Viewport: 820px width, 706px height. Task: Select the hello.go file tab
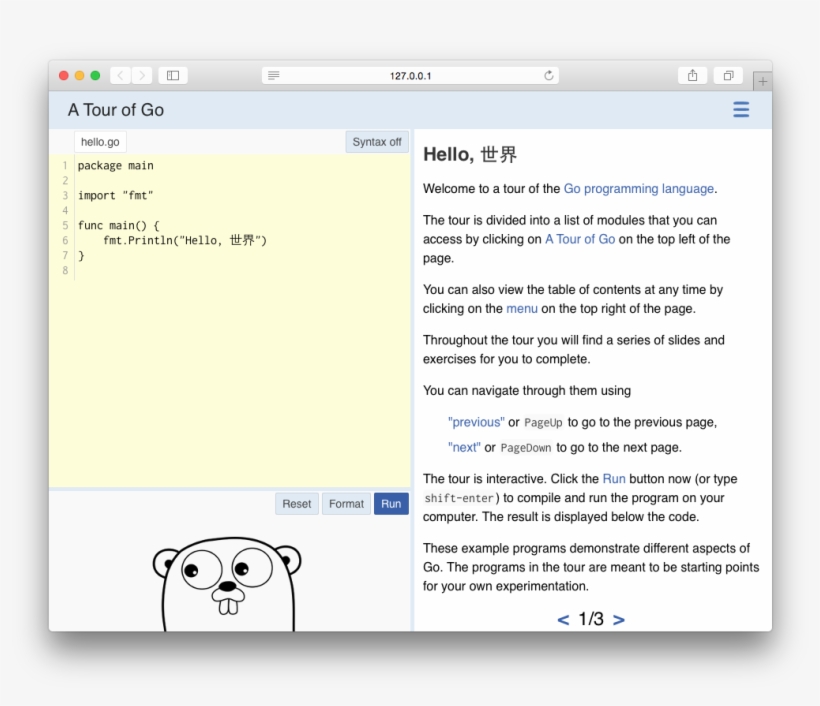point(100,142)
